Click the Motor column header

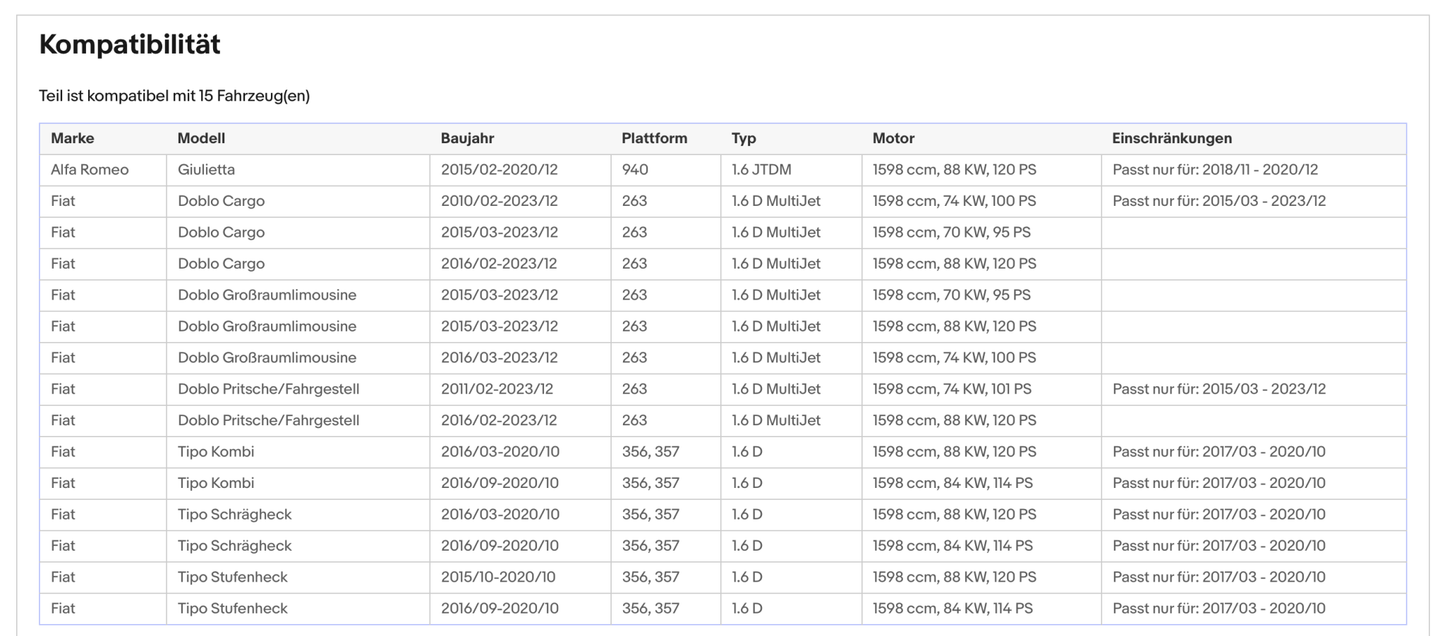893,139
